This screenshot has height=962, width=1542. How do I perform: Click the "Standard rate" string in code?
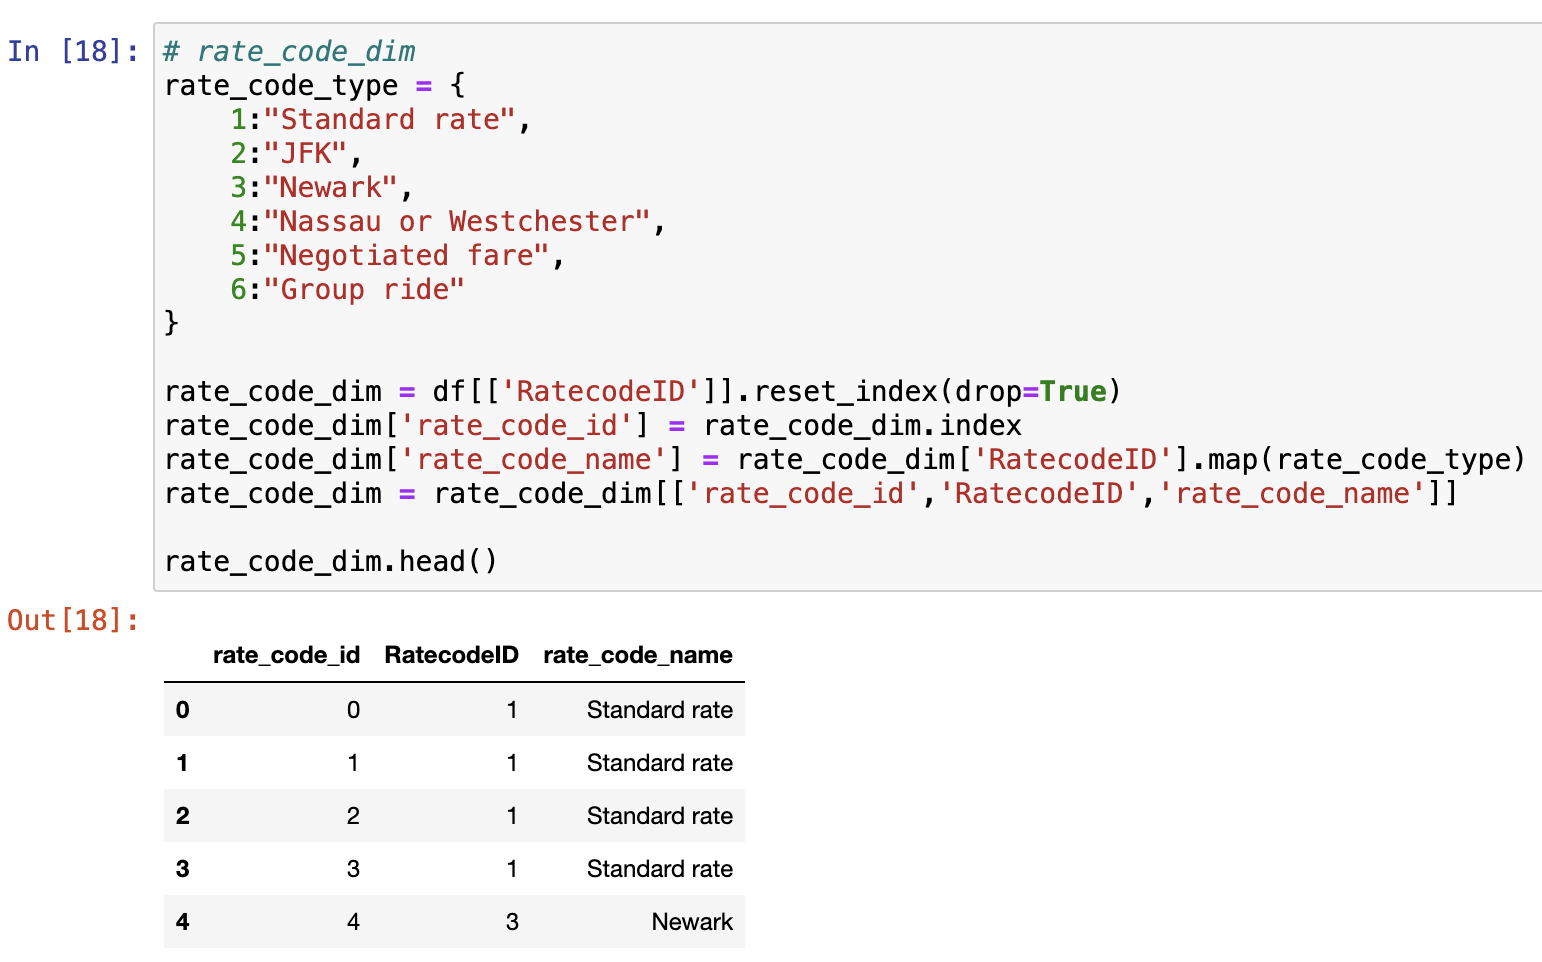tap(389, 120)
